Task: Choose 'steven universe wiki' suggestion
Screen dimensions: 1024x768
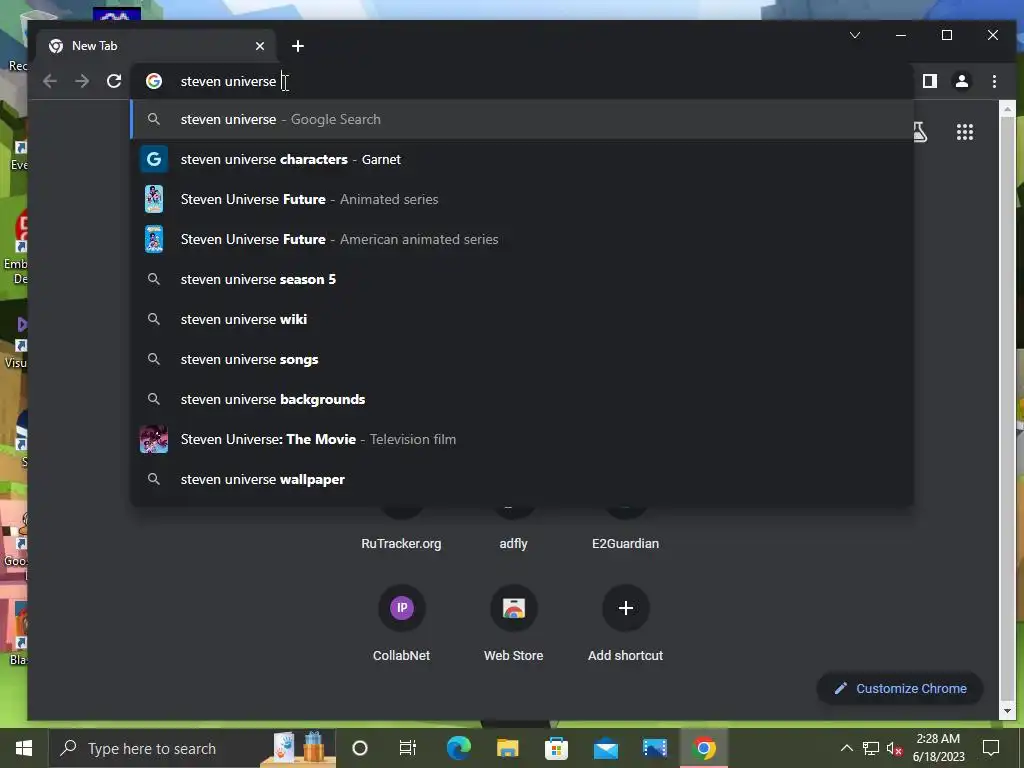Action: [522, 319]
